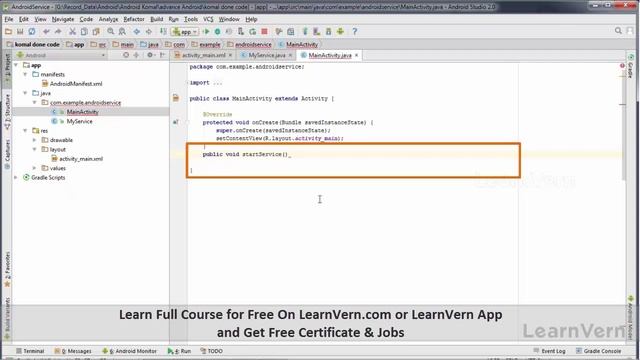Click the Cut scissors icon
Viewport: 640px width, 360px height.
[x=72, y=31]
